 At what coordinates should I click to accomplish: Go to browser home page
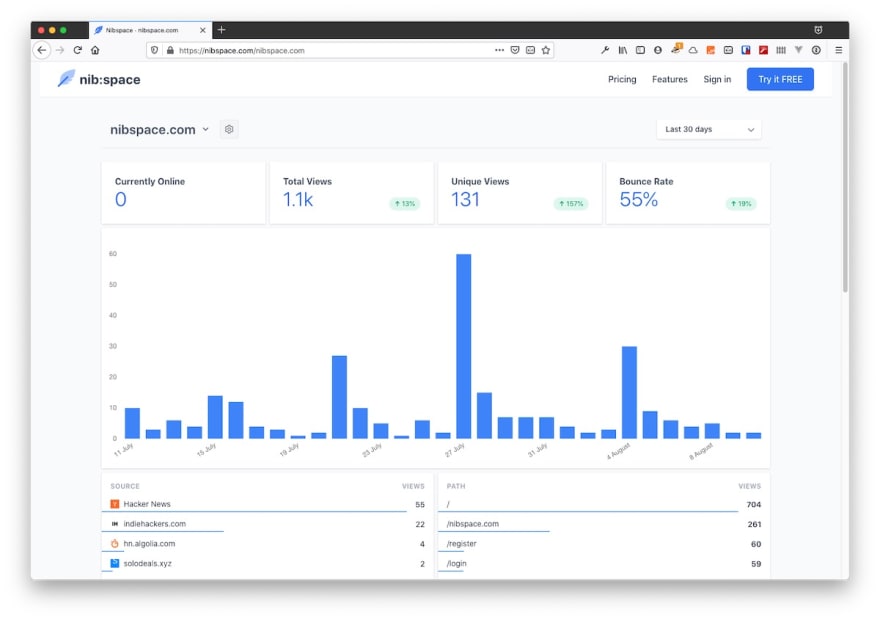[x=95, y=50]
